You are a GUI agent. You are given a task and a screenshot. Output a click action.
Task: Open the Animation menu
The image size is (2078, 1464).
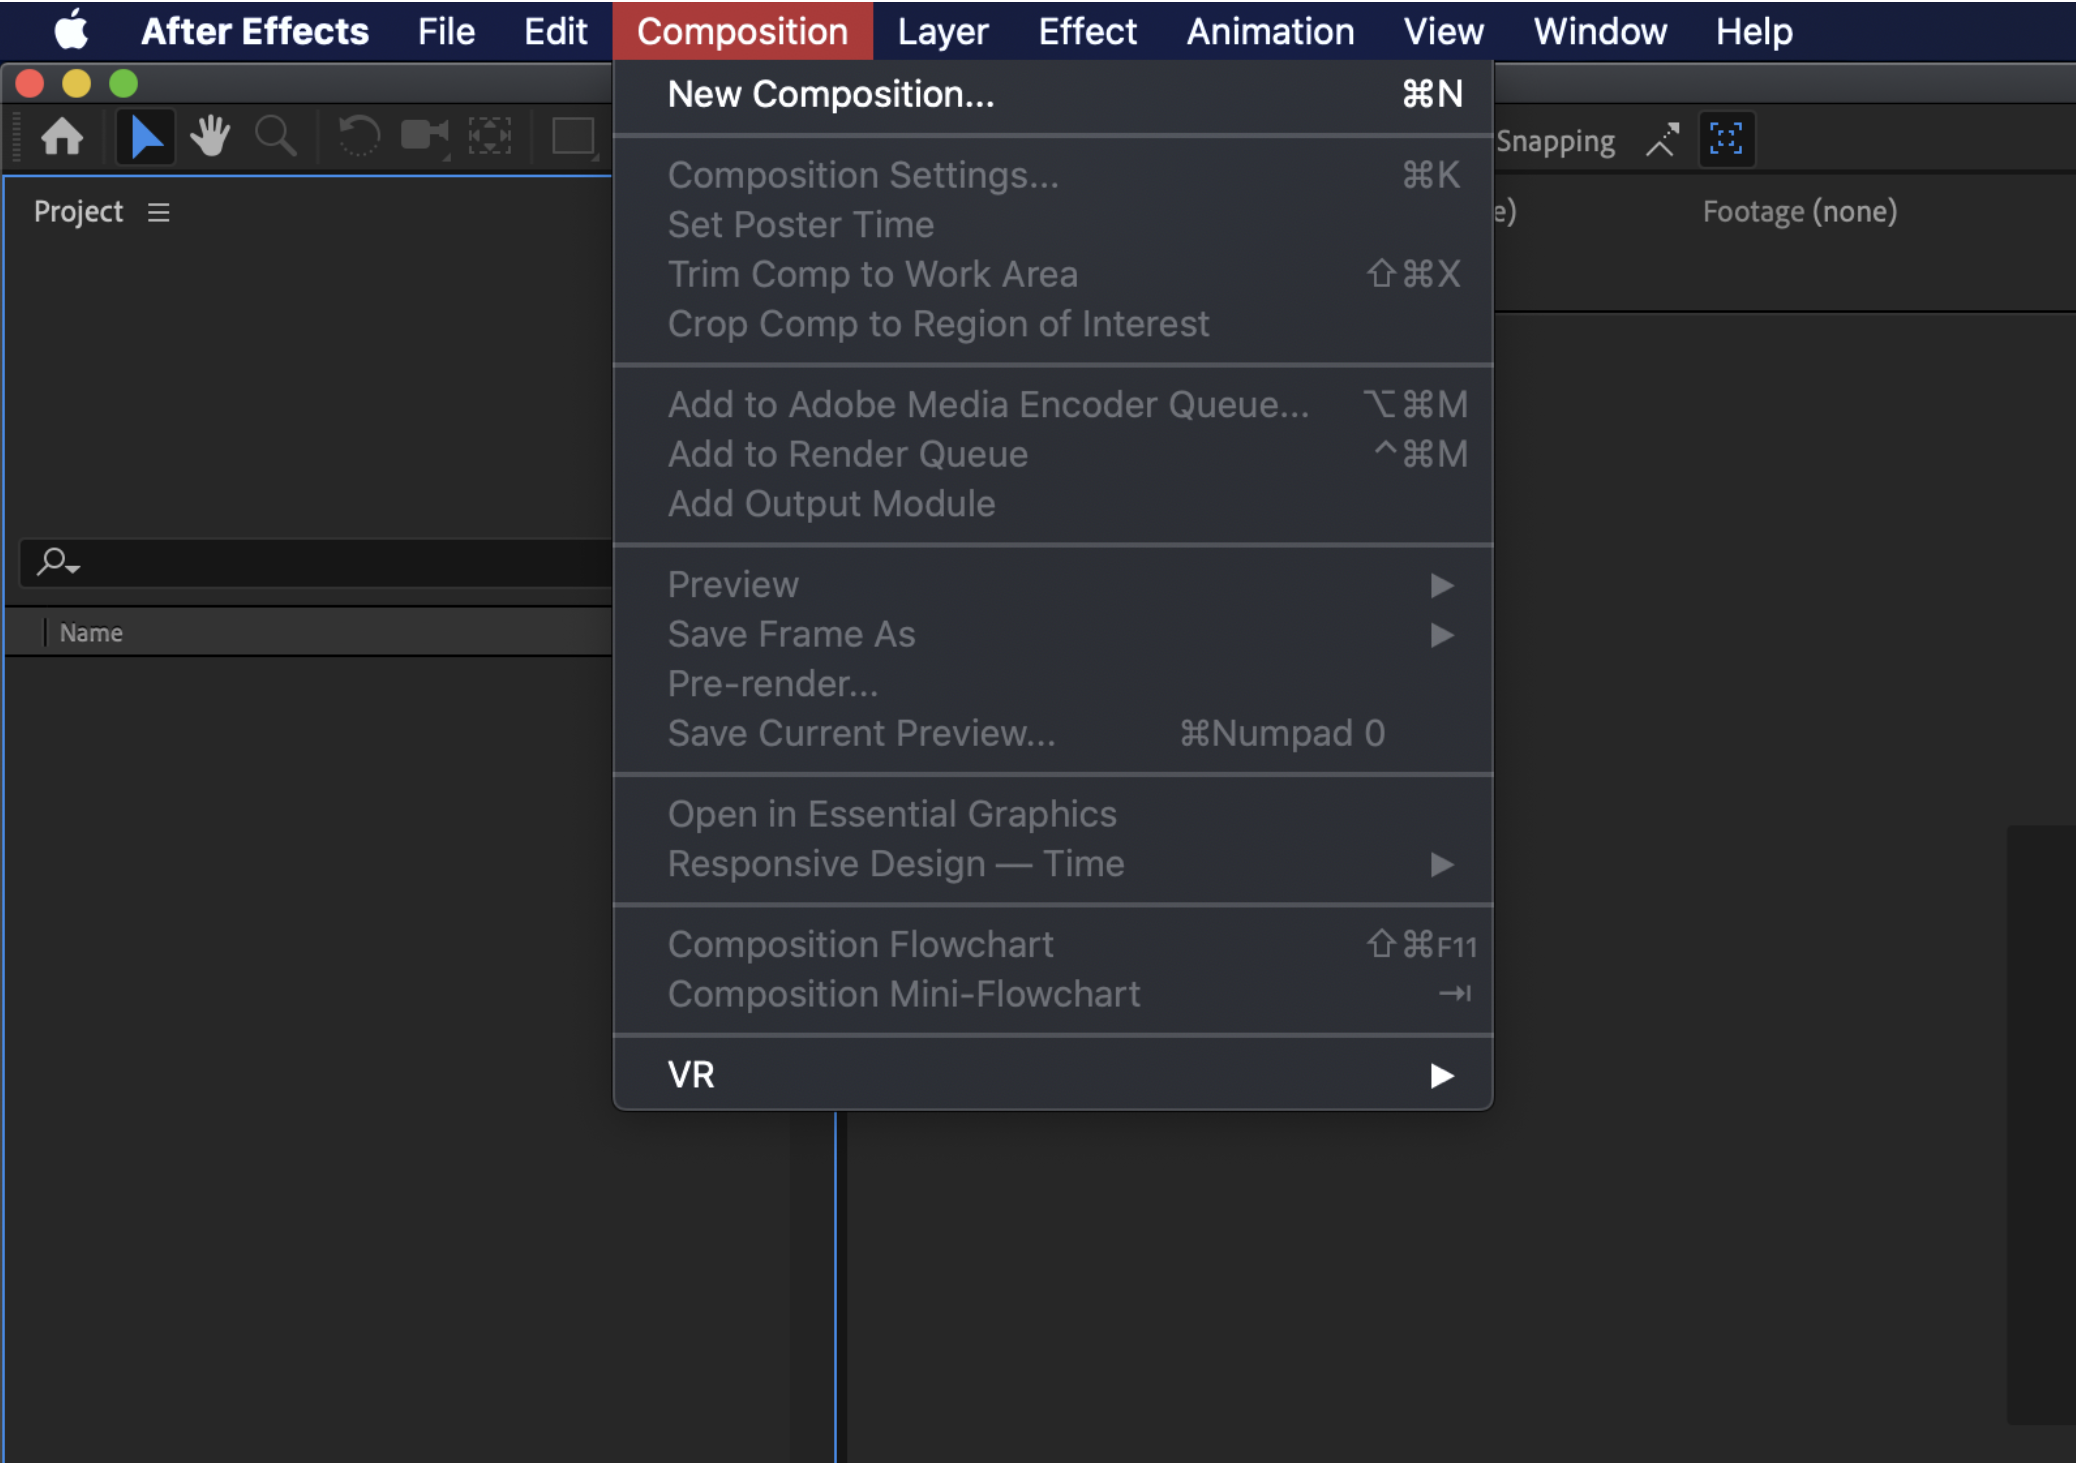1270,31
